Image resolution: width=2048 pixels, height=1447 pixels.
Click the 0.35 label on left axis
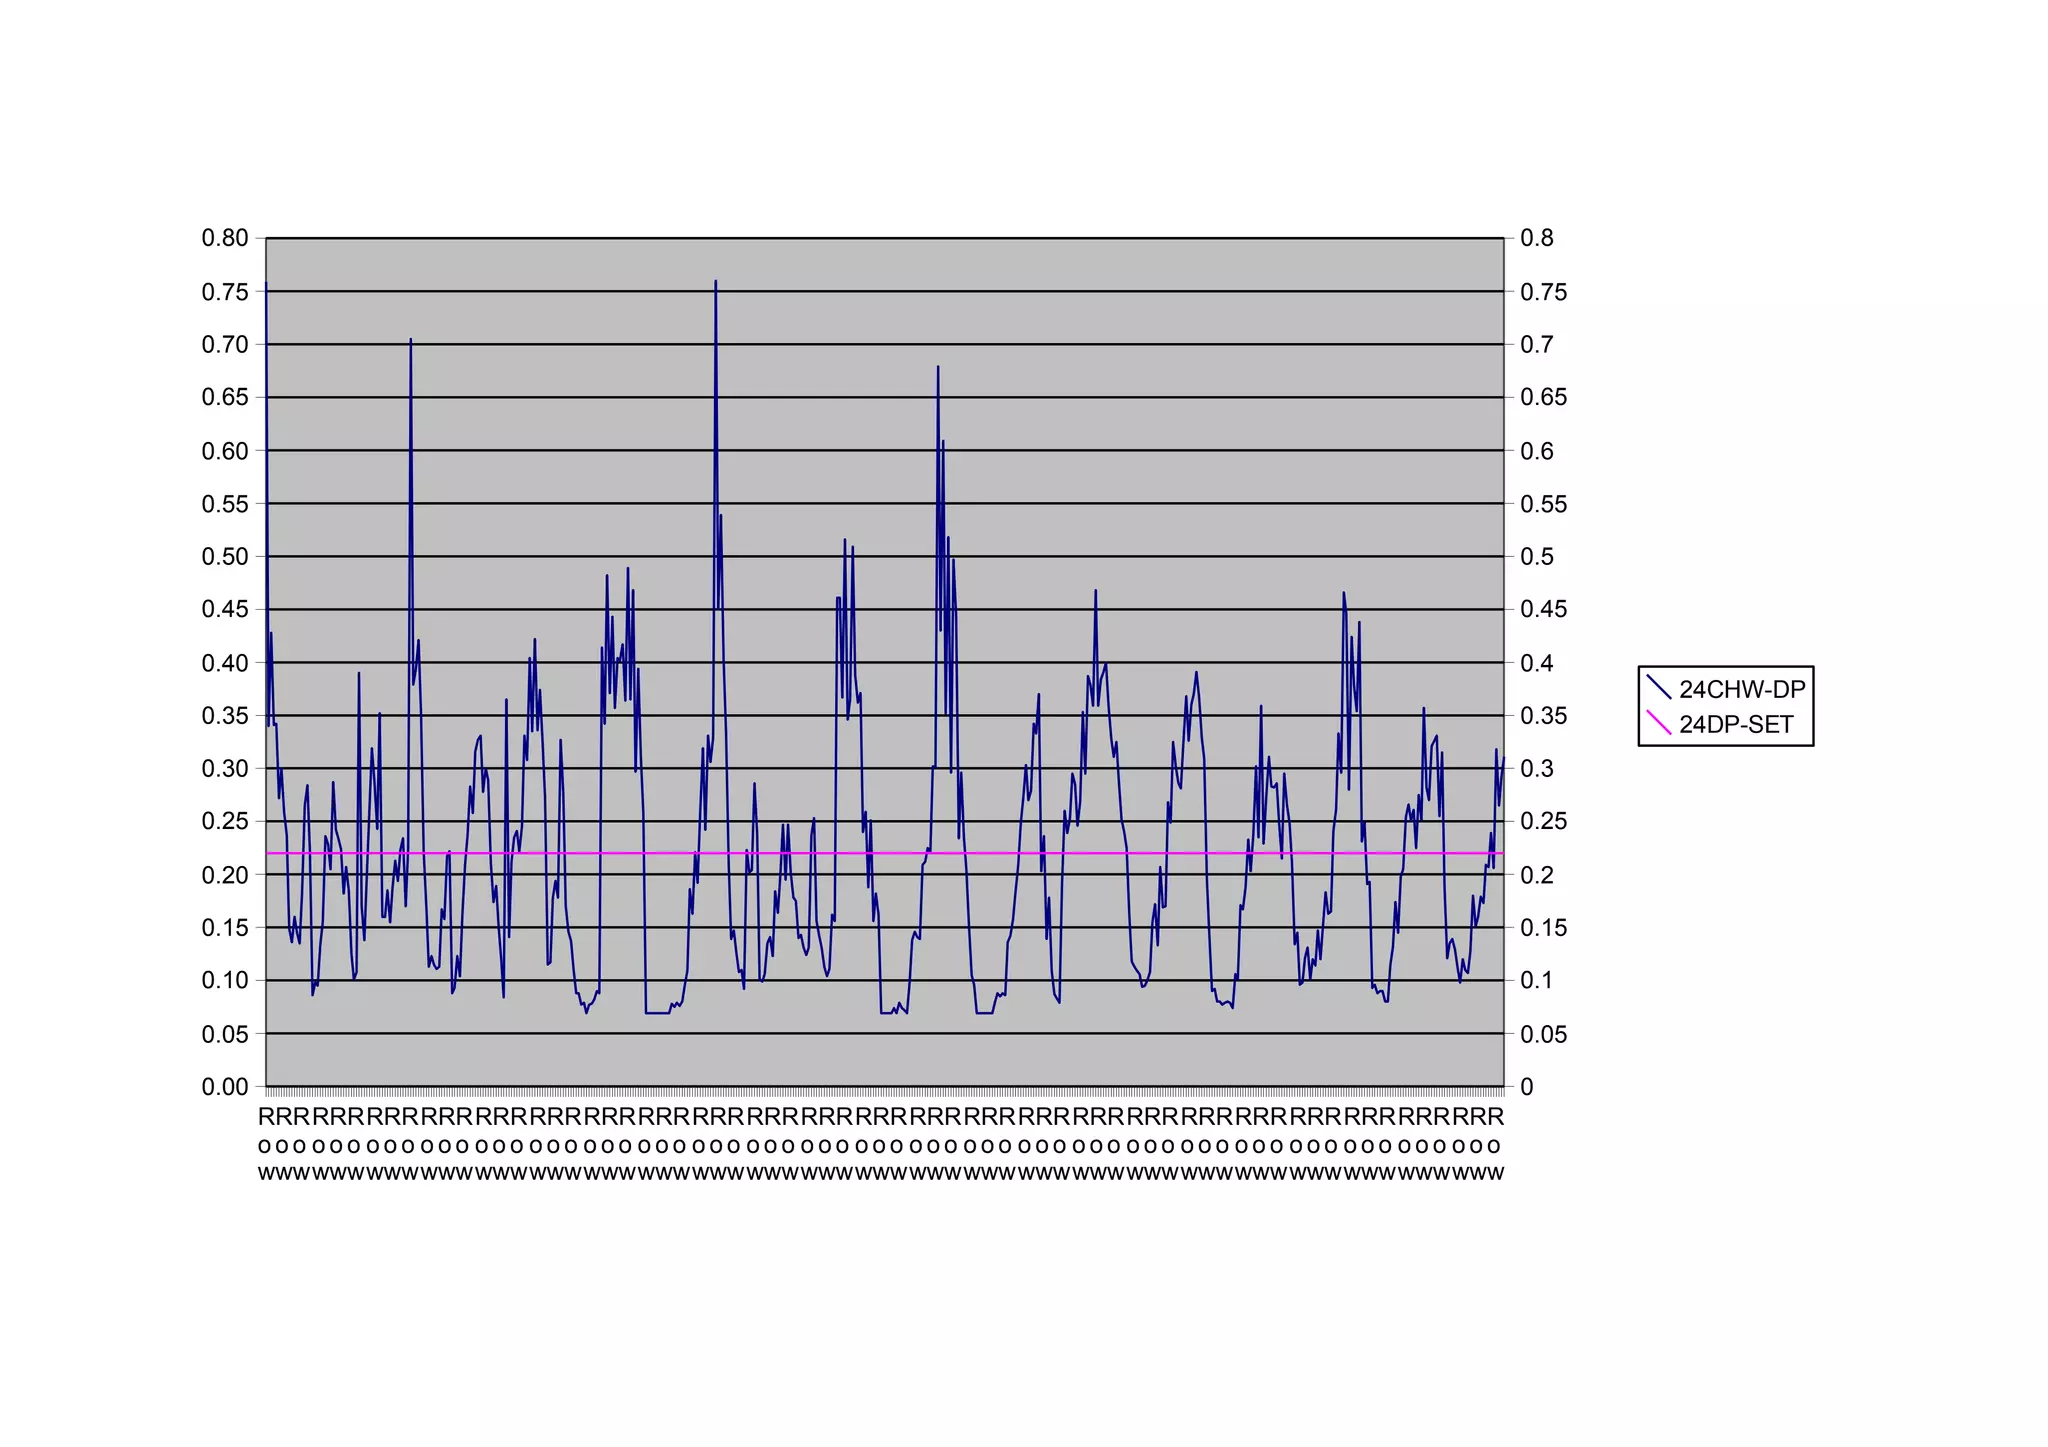pos(224,715)
